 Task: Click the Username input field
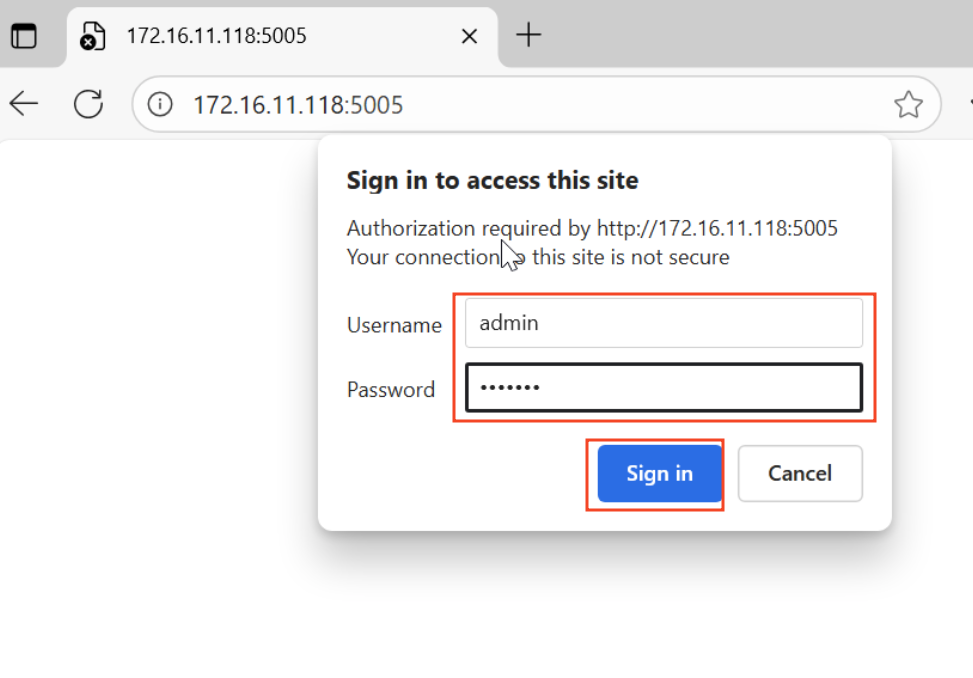click(663, 323)
